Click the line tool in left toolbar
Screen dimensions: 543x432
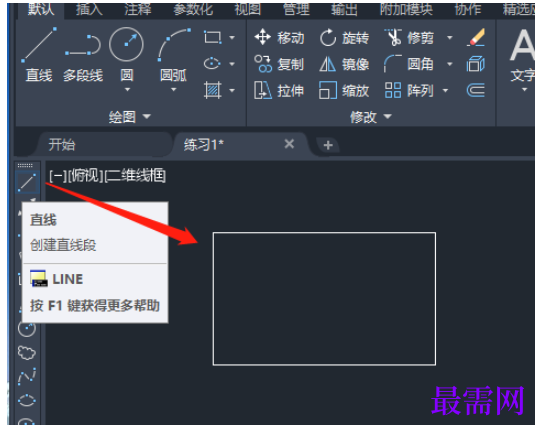[27, 183]
